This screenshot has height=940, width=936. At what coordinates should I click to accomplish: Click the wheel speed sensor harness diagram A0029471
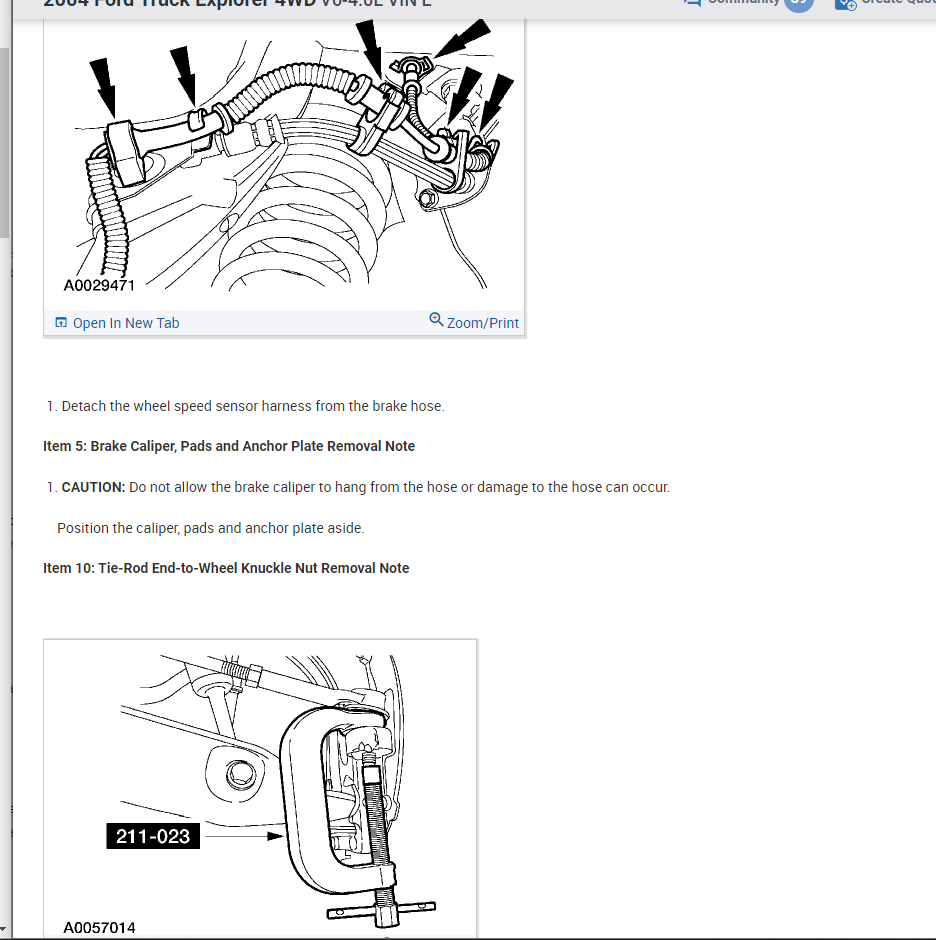pyautogui.click(x=284, y=164)
